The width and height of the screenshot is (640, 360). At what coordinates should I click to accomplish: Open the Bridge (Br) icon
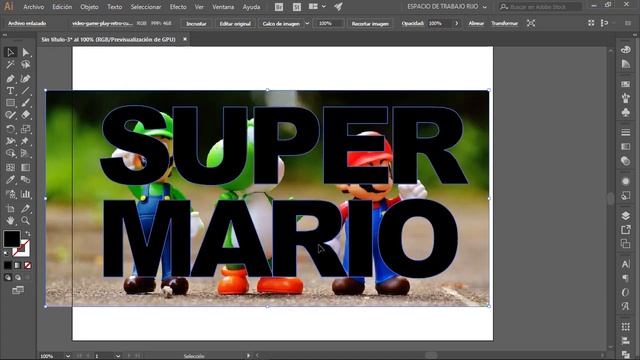click(x=279, y=7)
